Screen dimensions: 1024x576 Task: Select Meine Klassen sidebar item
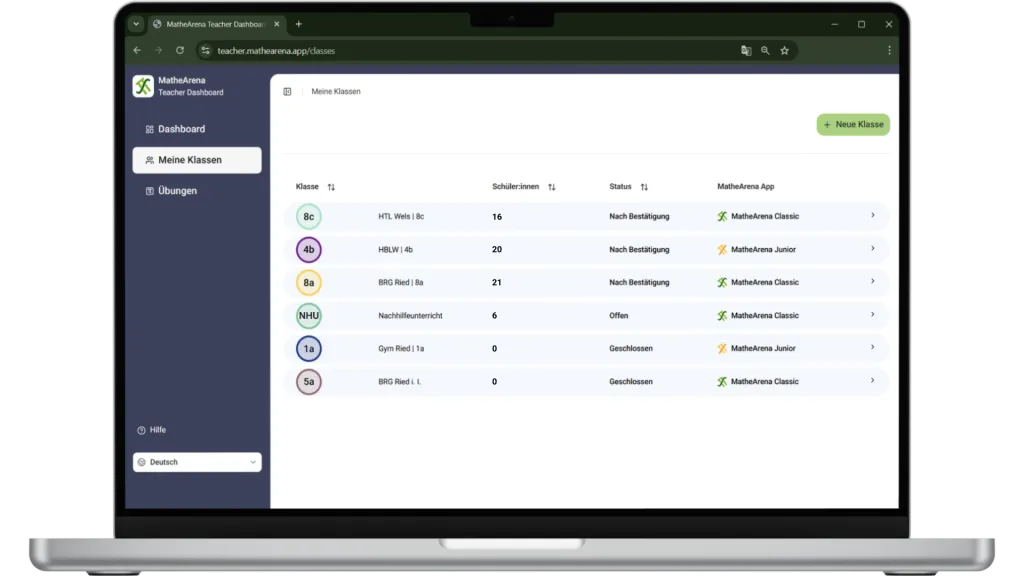197,160
